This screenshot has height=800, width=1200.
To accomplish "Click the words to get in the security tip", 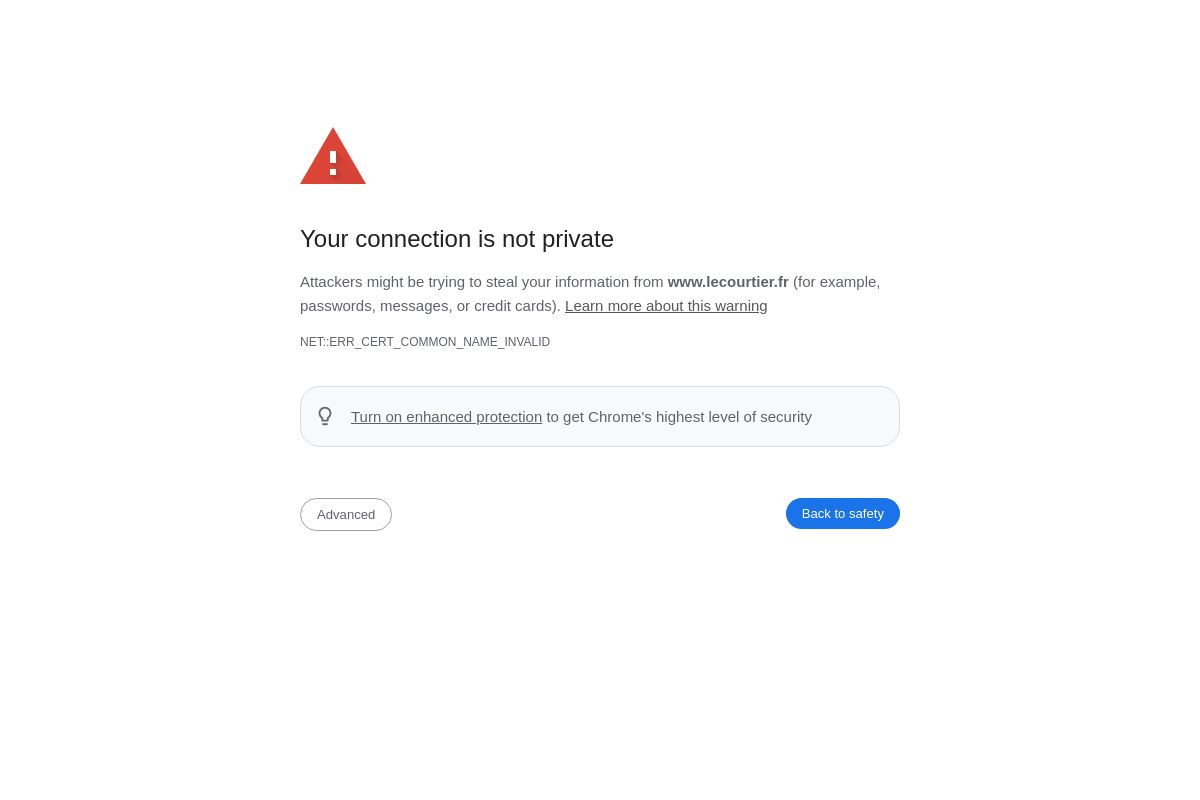I will 565,417.
